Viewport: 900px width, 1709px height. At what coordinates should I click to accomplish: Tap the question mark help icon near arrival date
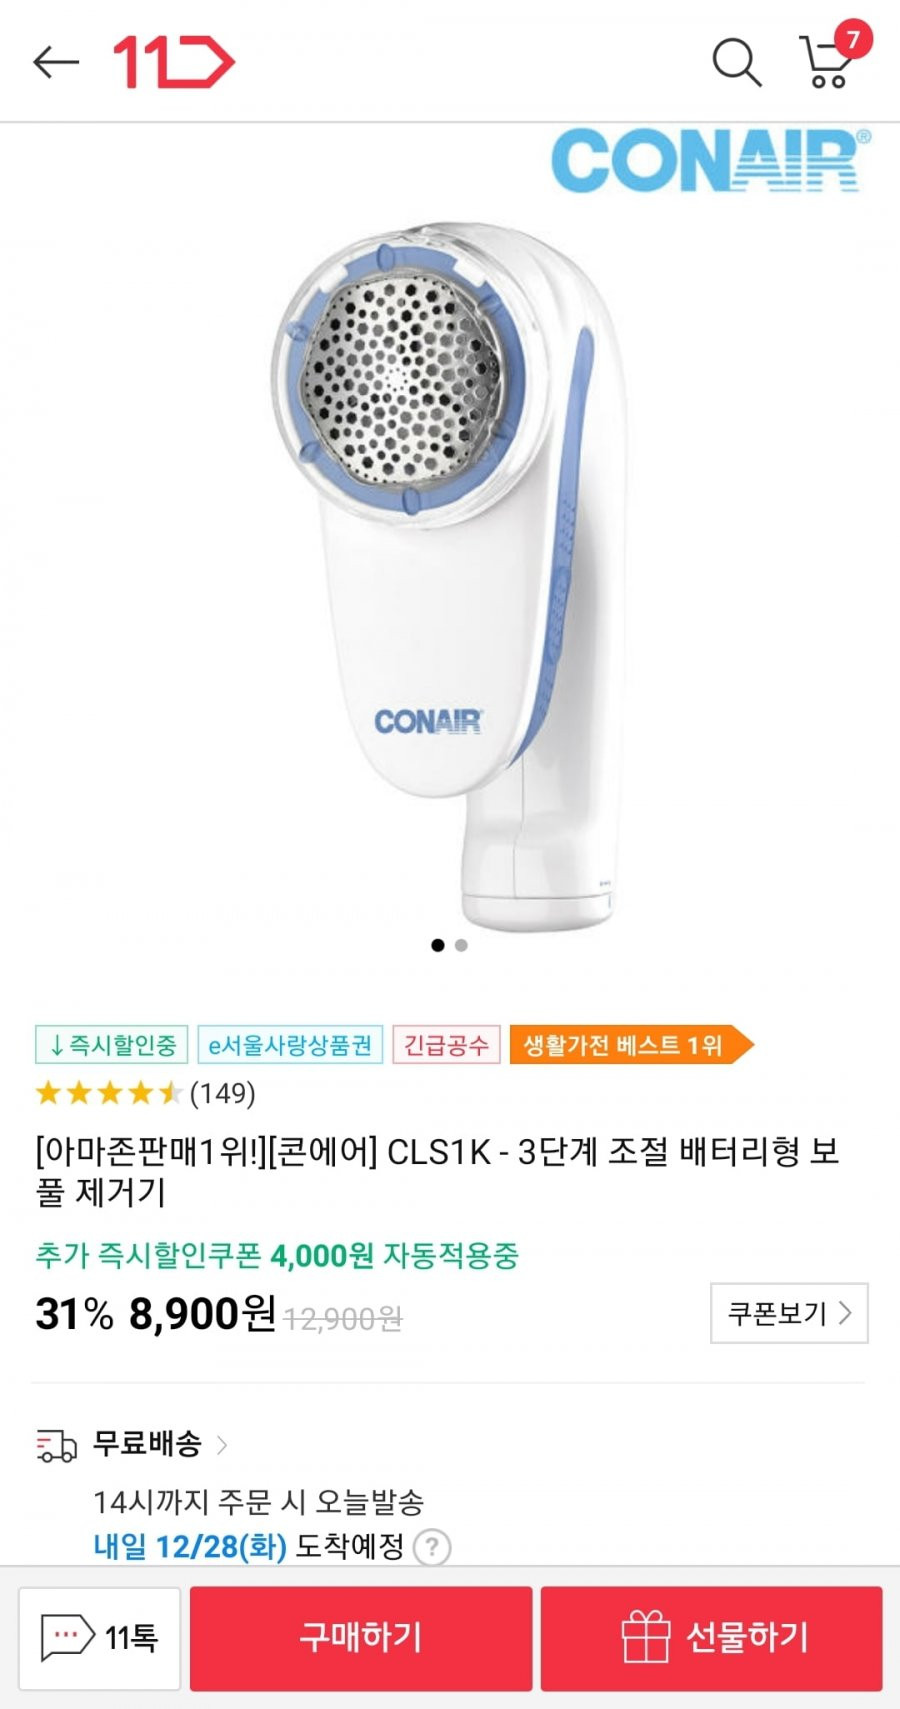[432, 1547]
